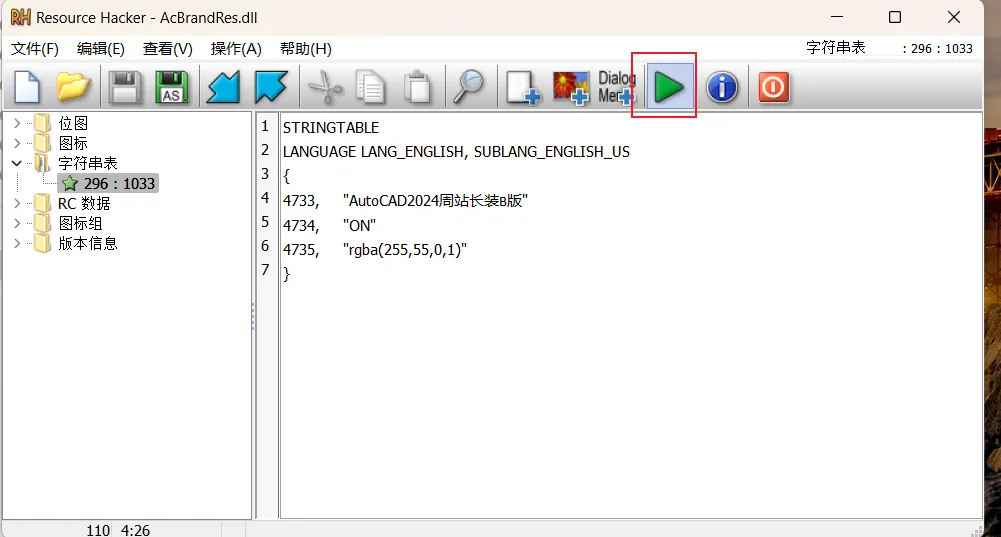Open text search with magnifier icon
Image resolution: width=1001 pixels, height=537 pixels.
click(x=469, y=87)
